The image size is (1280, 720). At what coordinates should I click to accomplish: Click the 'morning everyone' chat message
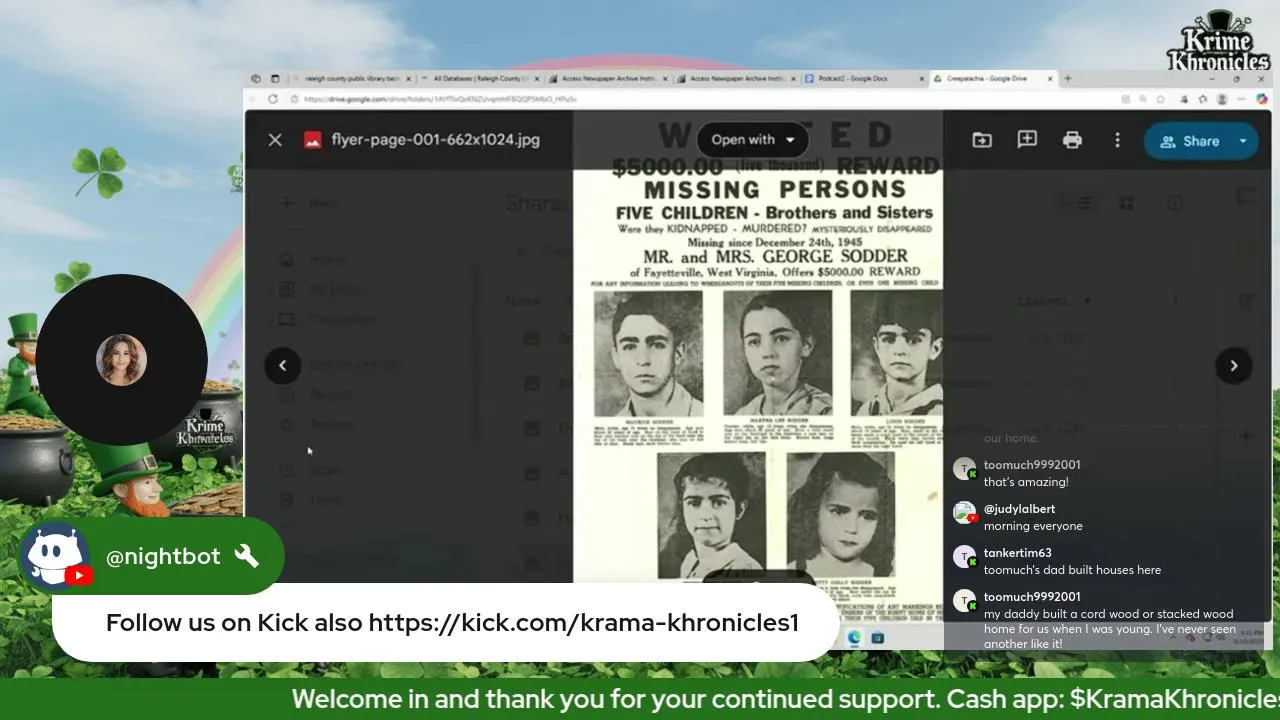click(x=1033, y=526)
